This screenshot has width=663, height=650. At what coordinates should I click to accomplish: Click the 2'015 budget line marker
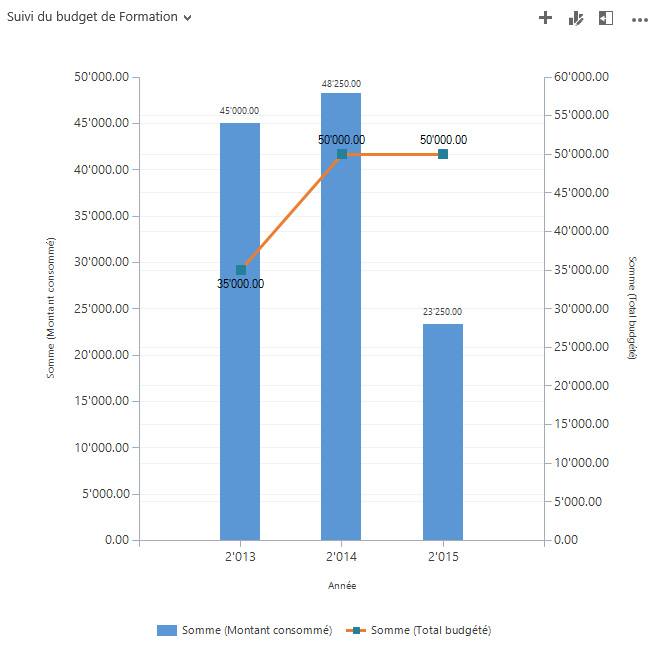(x=443, y=154)
